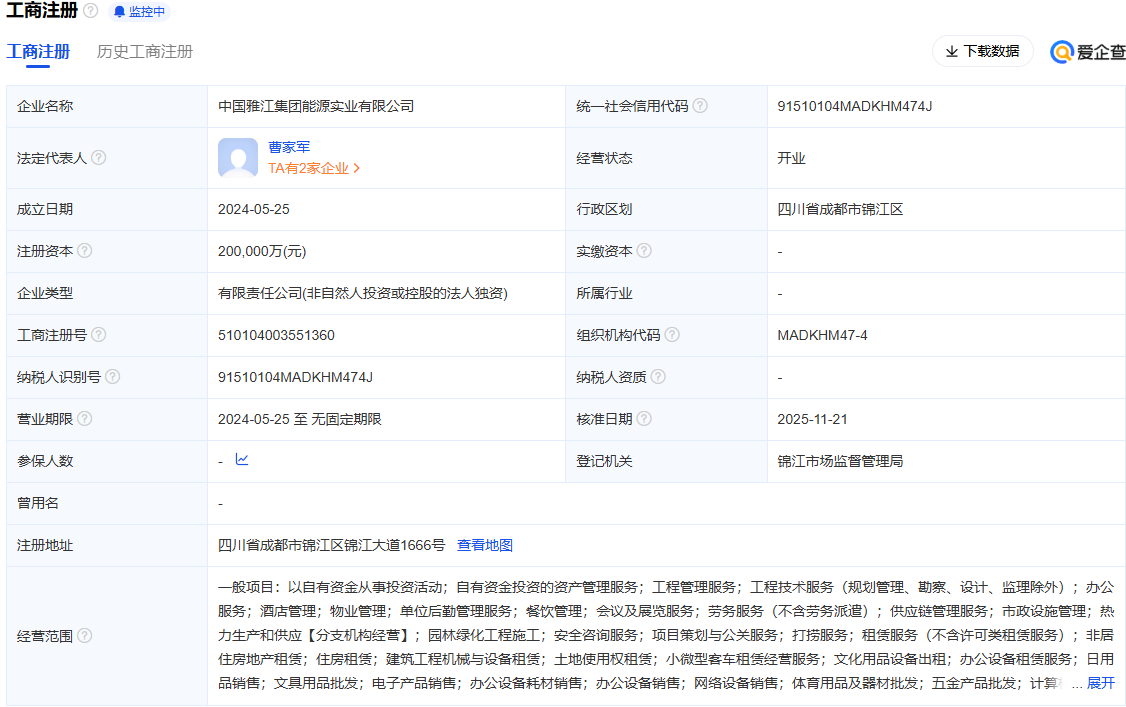Click 查看地图 link for registered address

coord(485,545)
